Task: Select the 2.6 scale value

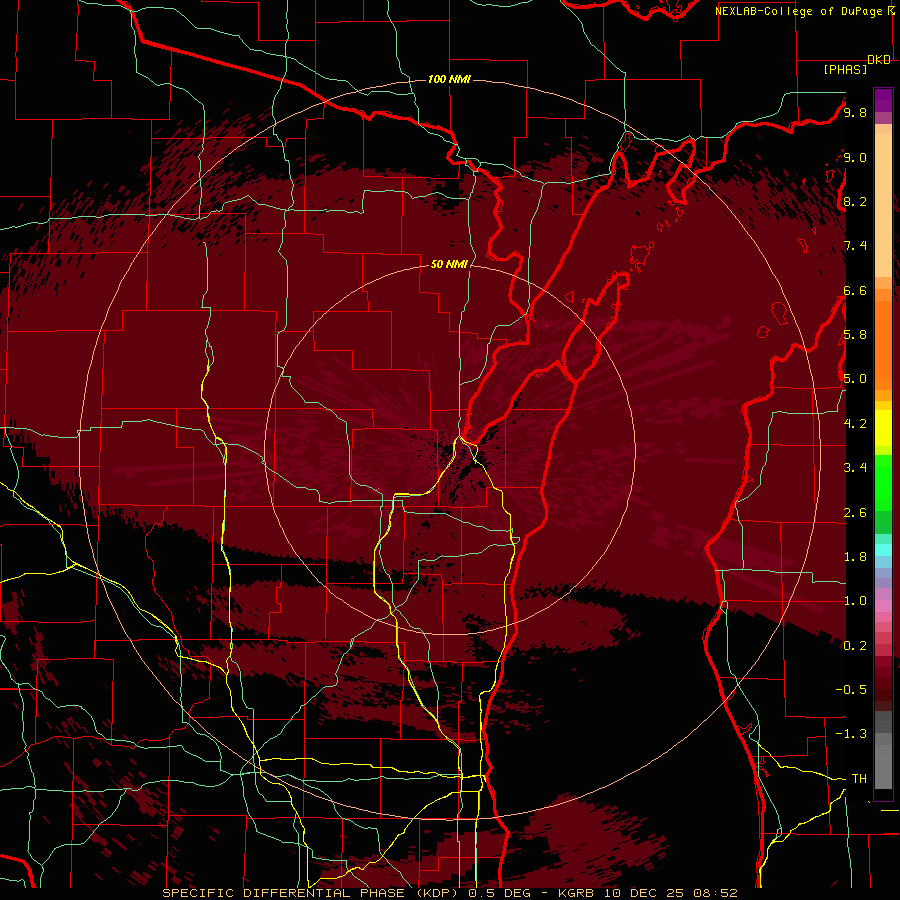Action: (855, 513)
